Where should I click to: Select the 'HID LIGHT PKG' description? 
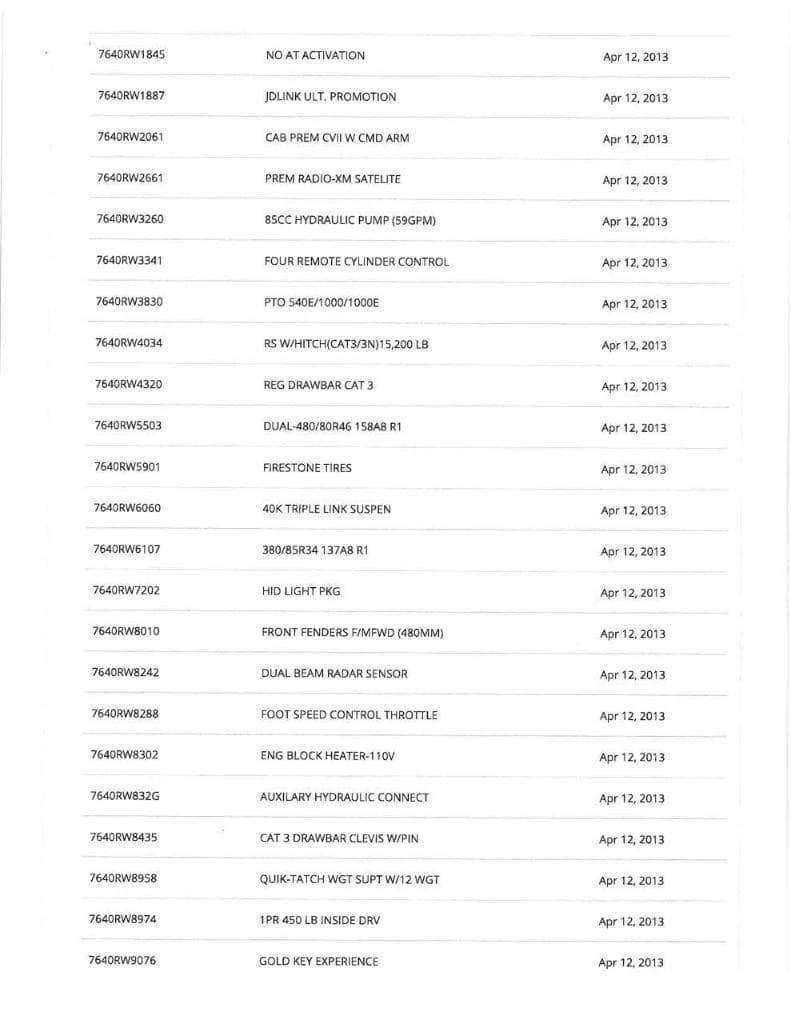301,591
